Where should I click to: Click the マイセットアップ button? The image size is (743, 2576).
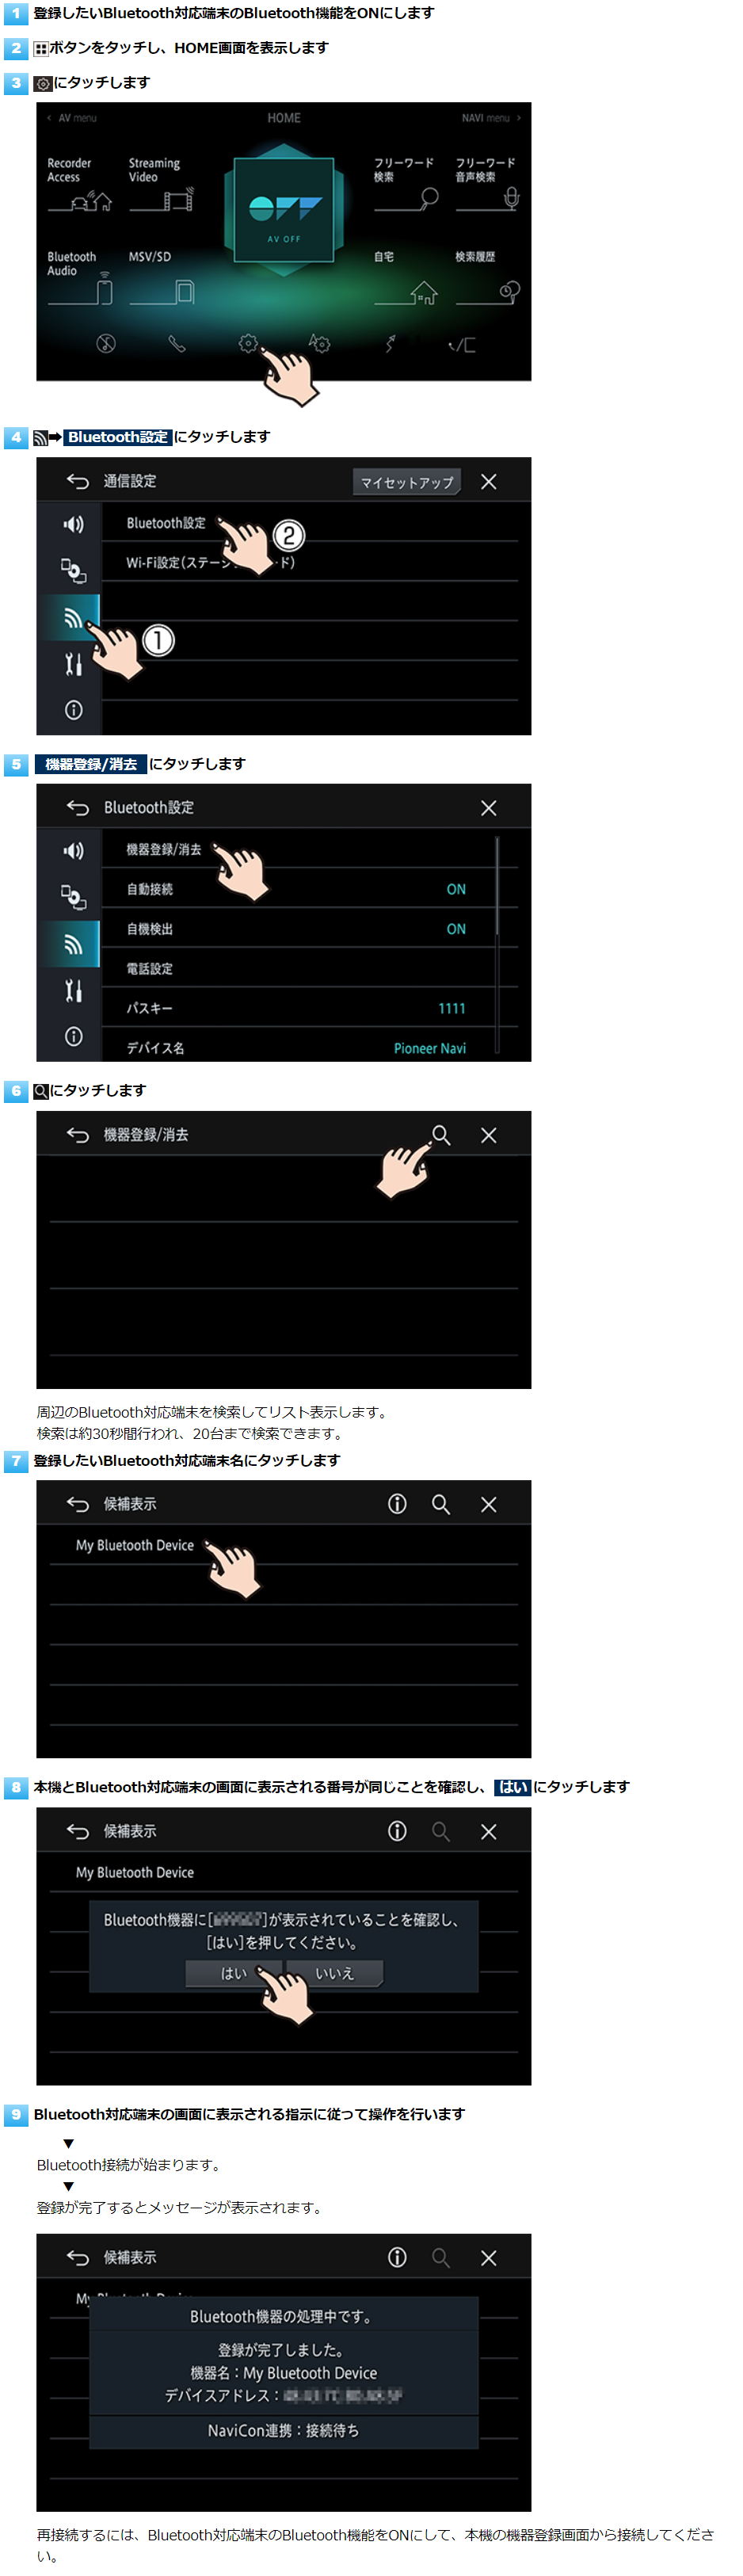click(407, 482)
